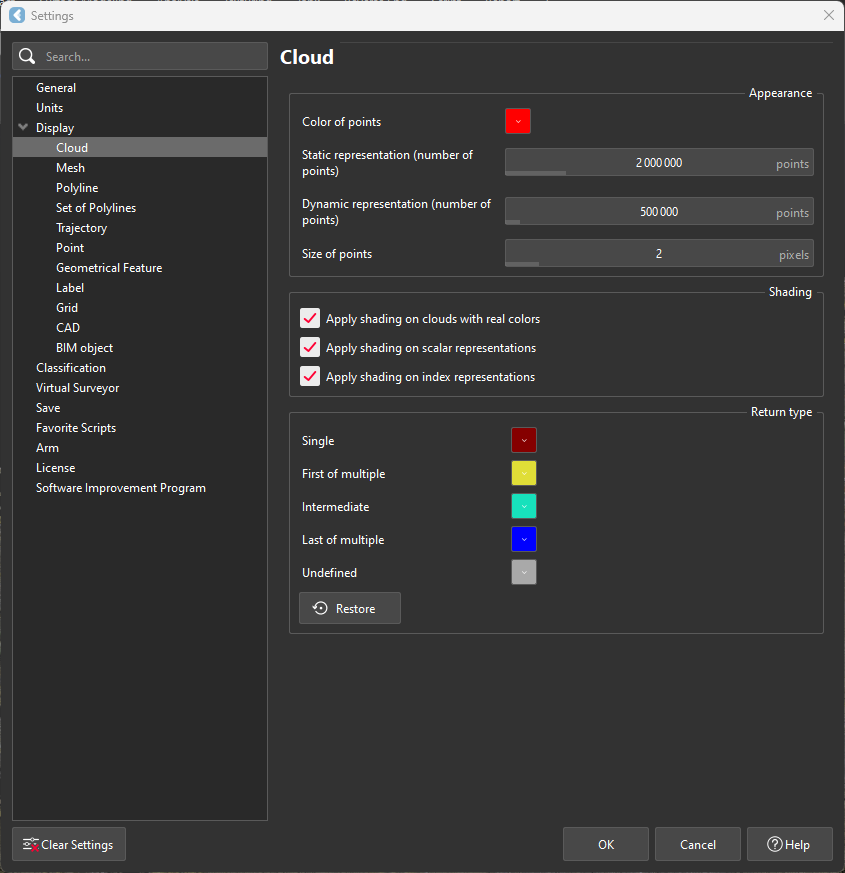Open the Classification settings page
Image resolution: width=845 pixels, height=873 pixels.
pyautogui.click(x=70, y=368)
